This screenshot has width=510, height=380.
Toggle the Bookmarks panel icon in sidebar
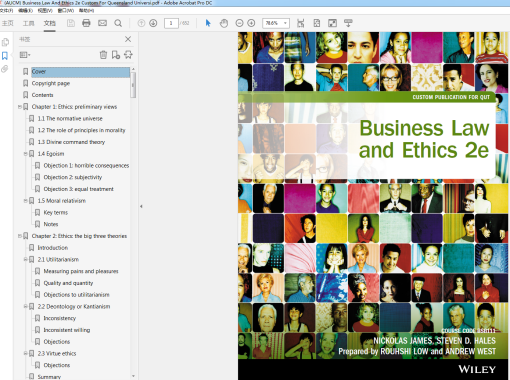pyautogui.click(x=5, y=56)
